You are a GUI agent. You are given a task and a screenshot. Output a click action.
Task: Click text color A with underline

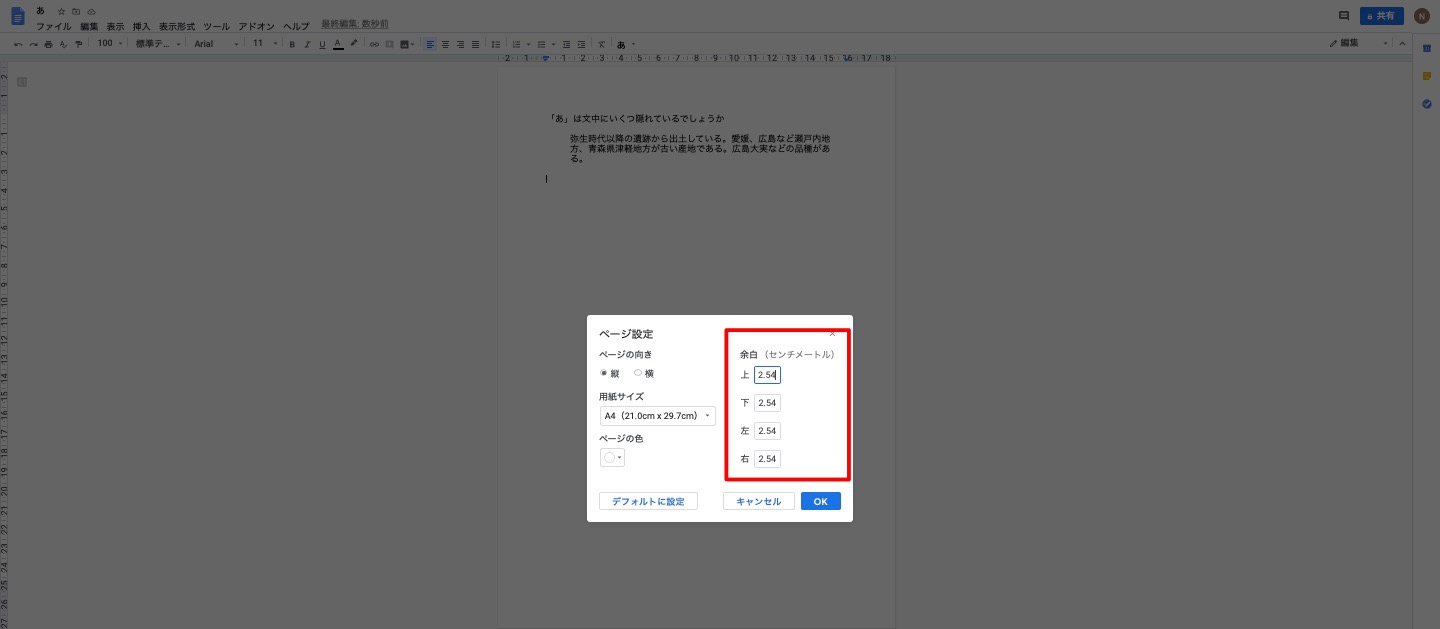tap(338, 44)
